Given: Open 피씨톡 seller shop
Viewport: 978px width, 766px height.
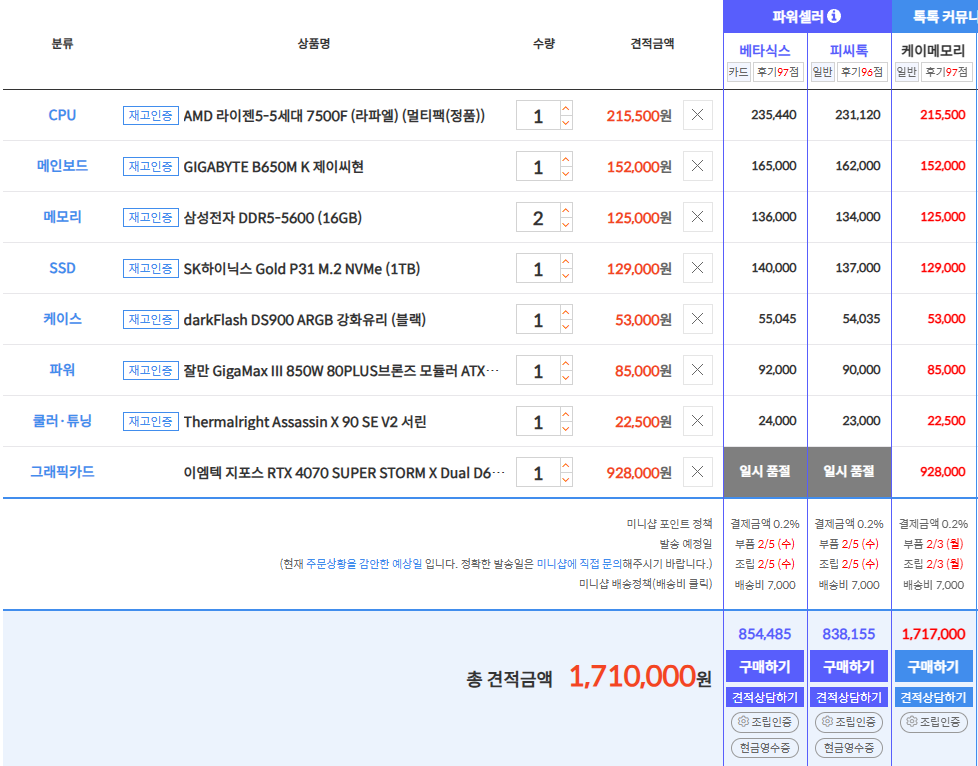Looking at the screenshot, I should (x=850, y=51).
